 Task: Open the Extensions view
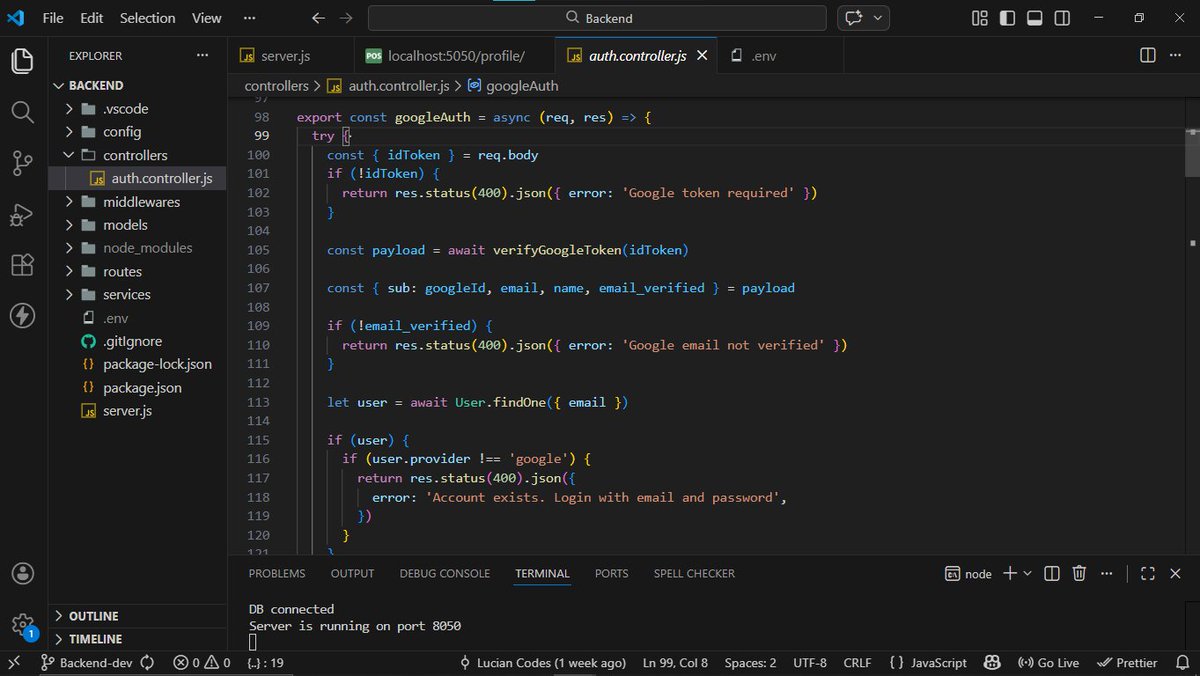point(22,265)
